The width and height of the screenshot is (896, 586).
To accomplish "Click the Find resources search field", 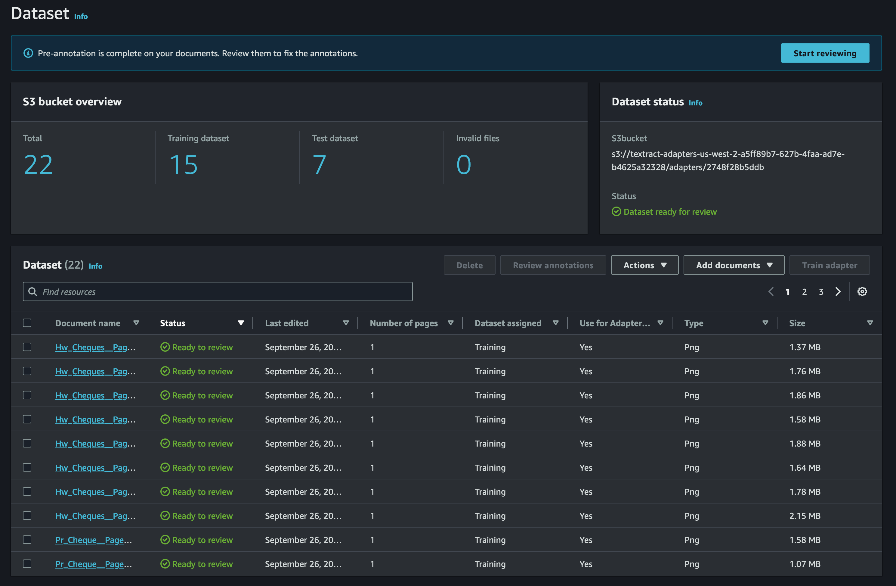I will [218, 292].
